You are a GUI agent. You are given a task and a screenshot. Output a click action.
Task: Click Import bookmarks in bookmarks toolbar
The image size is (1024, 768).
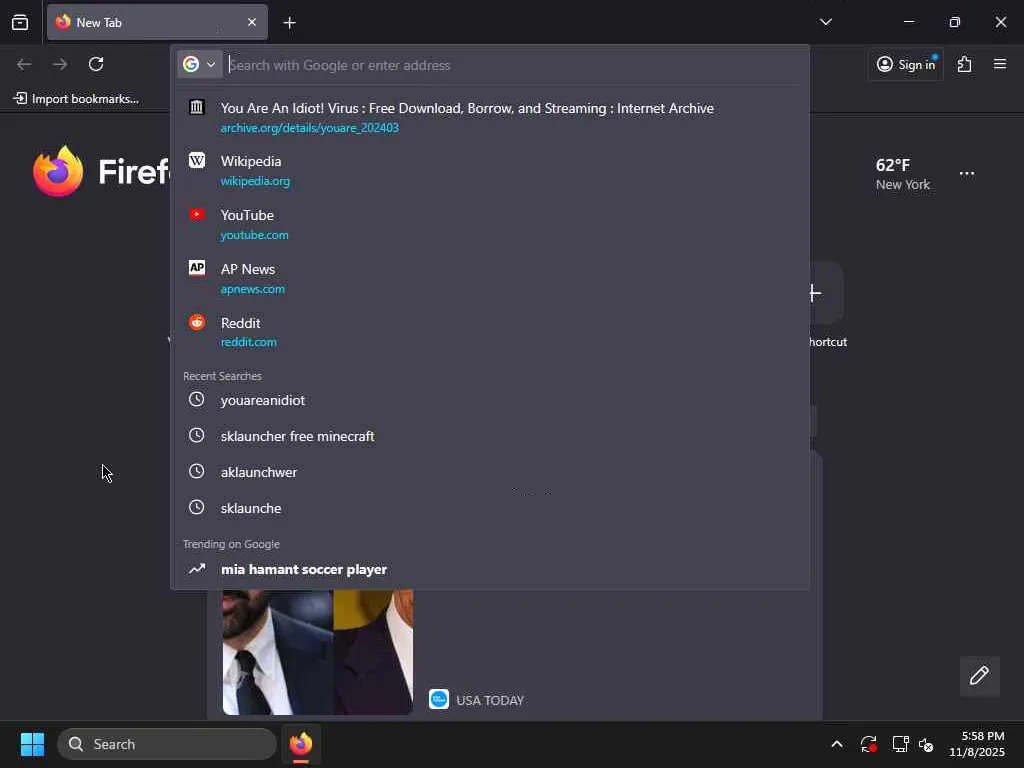[x=76, y=99]
